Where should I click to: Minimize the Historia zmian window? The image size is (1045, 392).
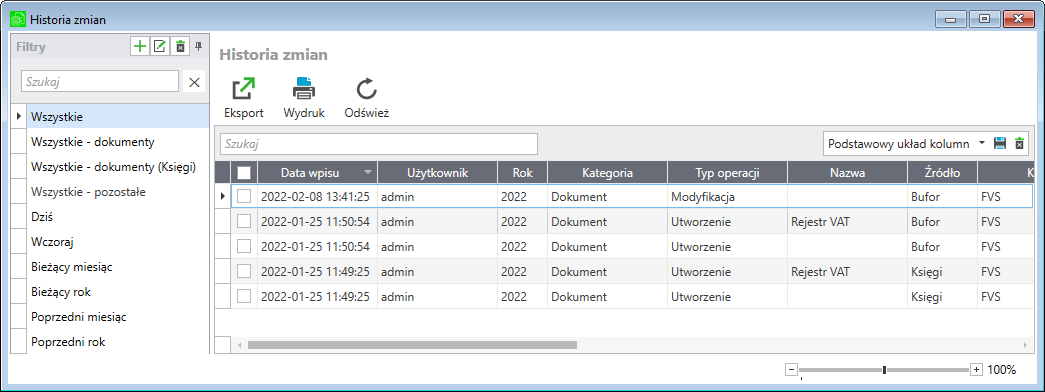tap(951, 19)
